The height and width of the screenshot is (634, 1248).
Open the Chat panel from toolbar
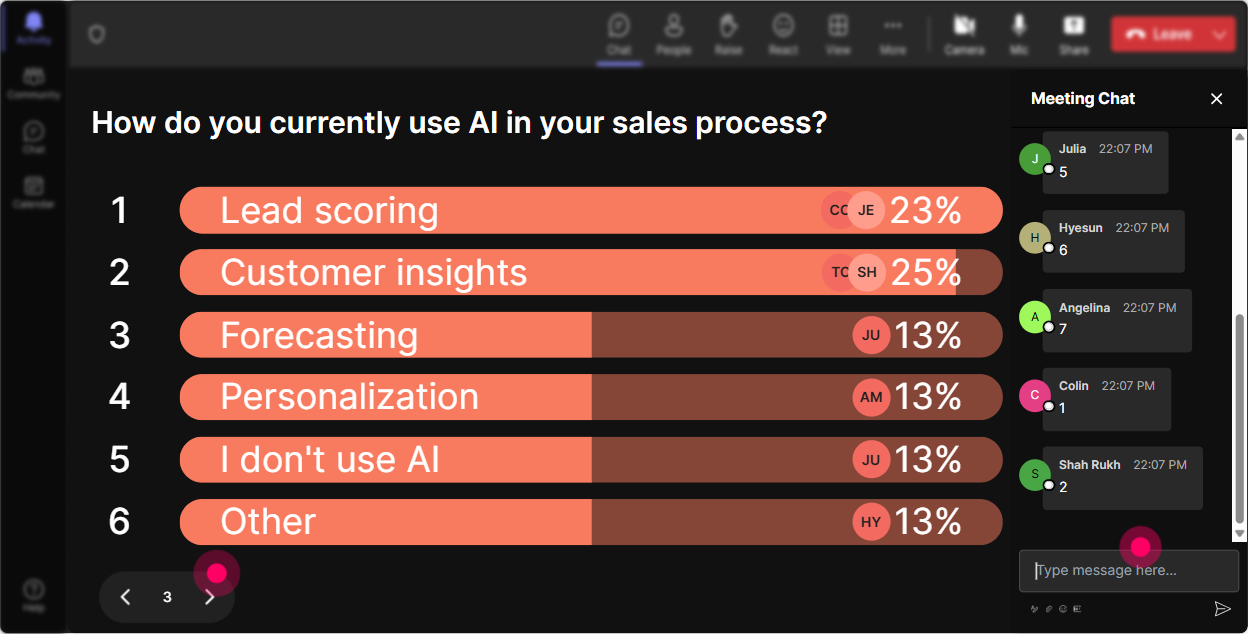point(619,34)
